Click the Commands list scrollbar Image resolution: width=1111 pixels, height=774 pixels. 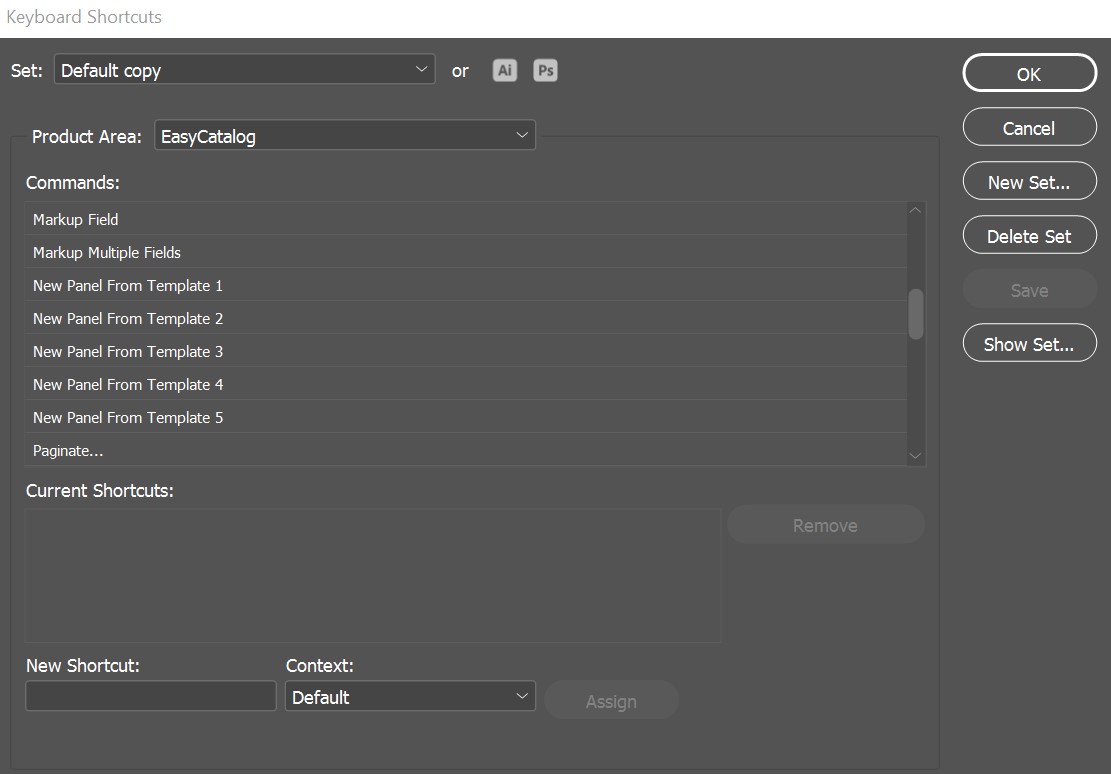coord(914,310)
